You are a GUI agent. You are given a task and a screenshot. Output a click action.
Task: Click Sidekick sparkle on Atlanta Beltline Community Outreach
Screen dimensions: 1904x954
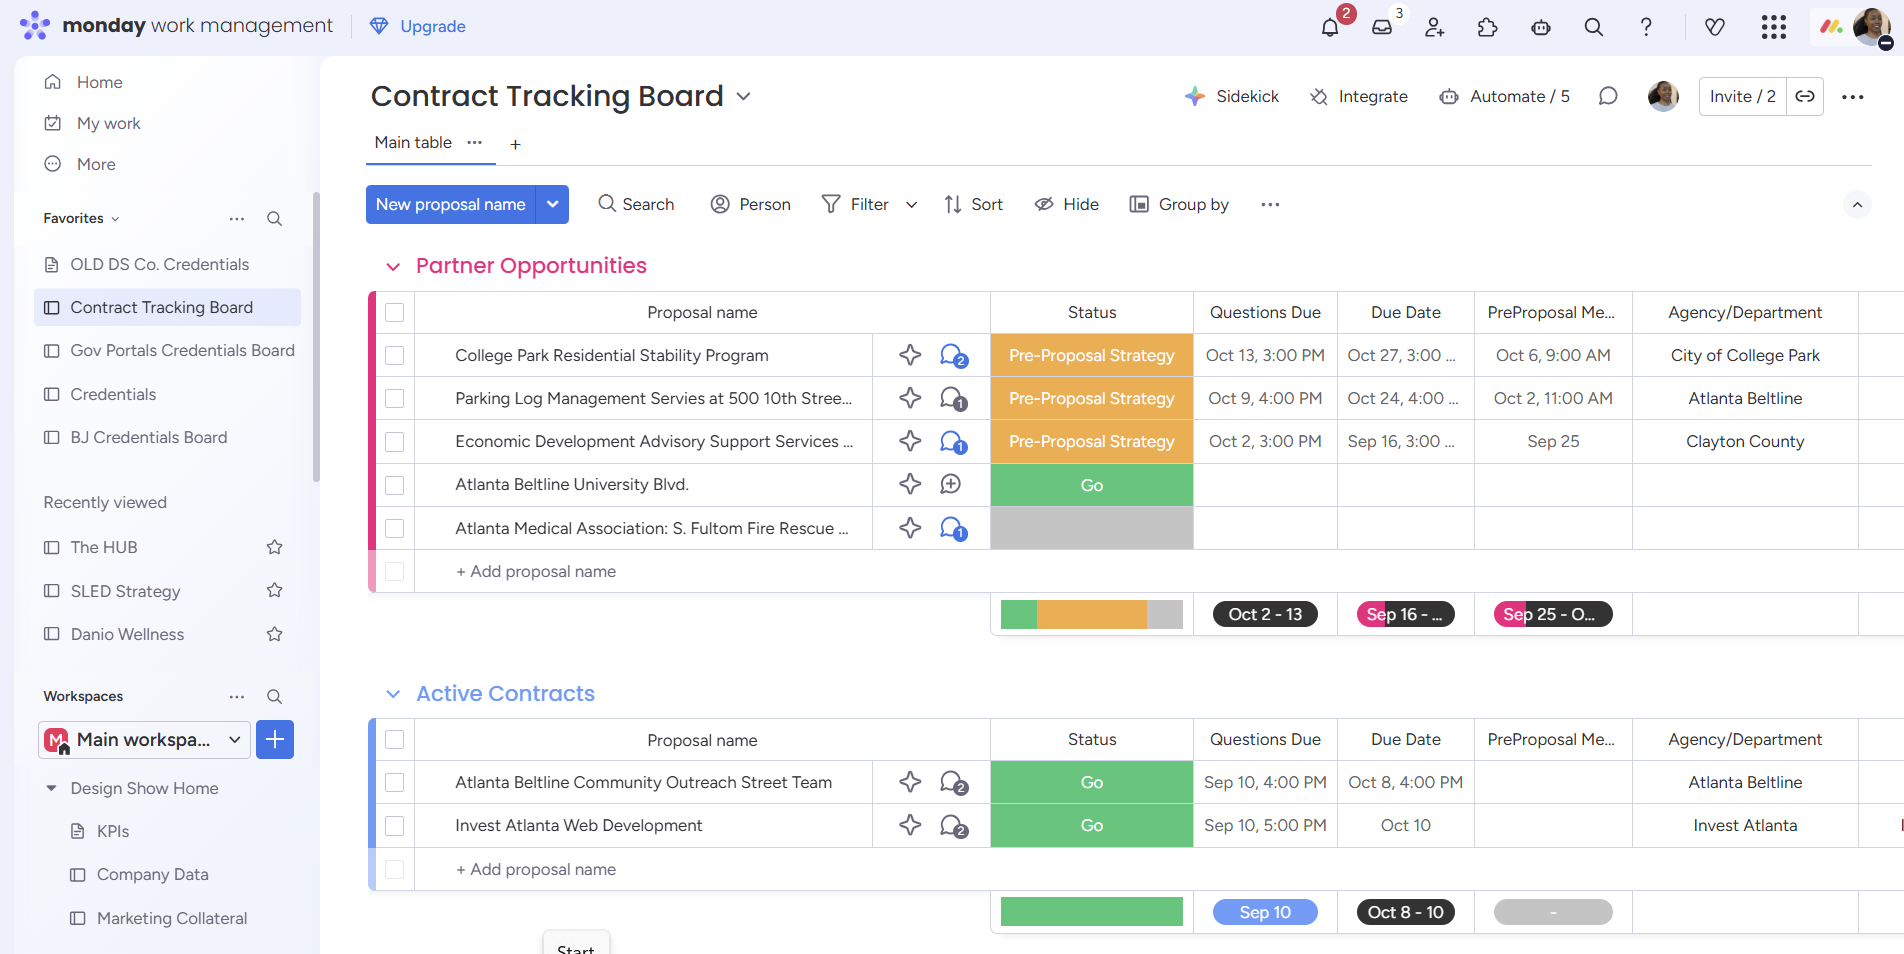pyautogui.click(x=910, y=782)
